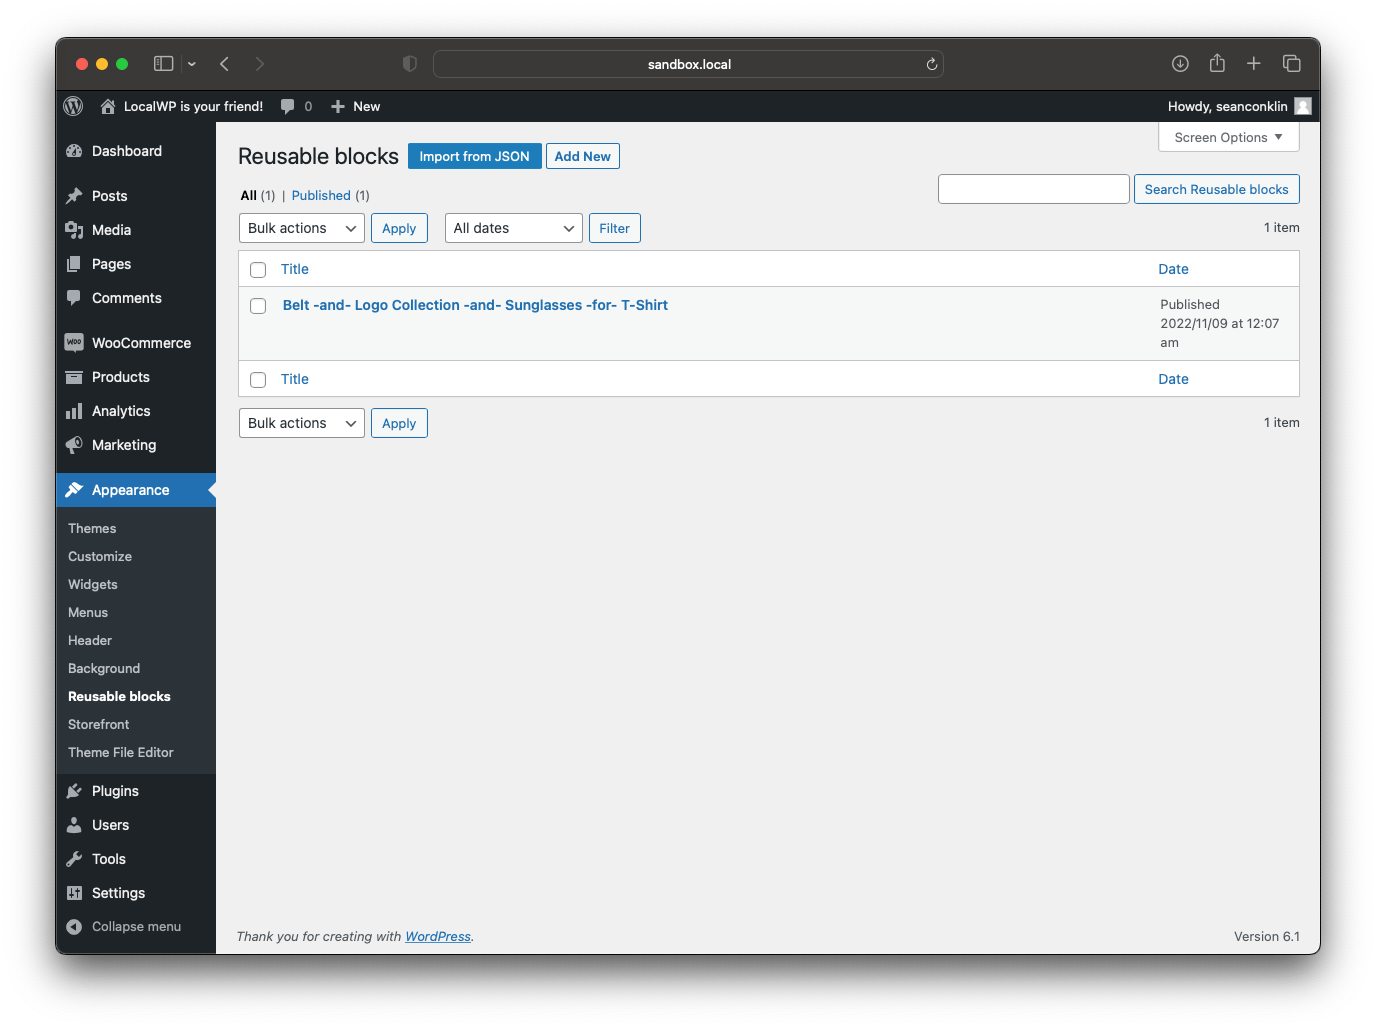This screenshot has height=1028, width=1376.
Task: Toggle the Safari sidebar icon
Action: pos(164,64)
